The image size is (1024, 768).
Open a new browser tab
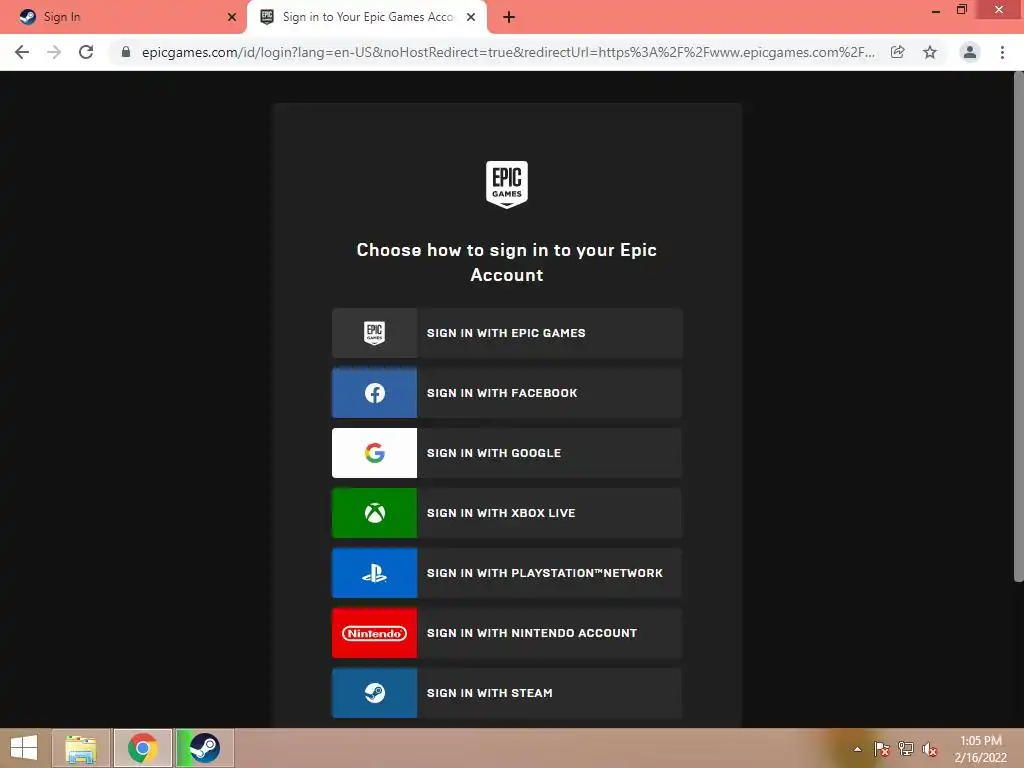(x=509, y=17)
